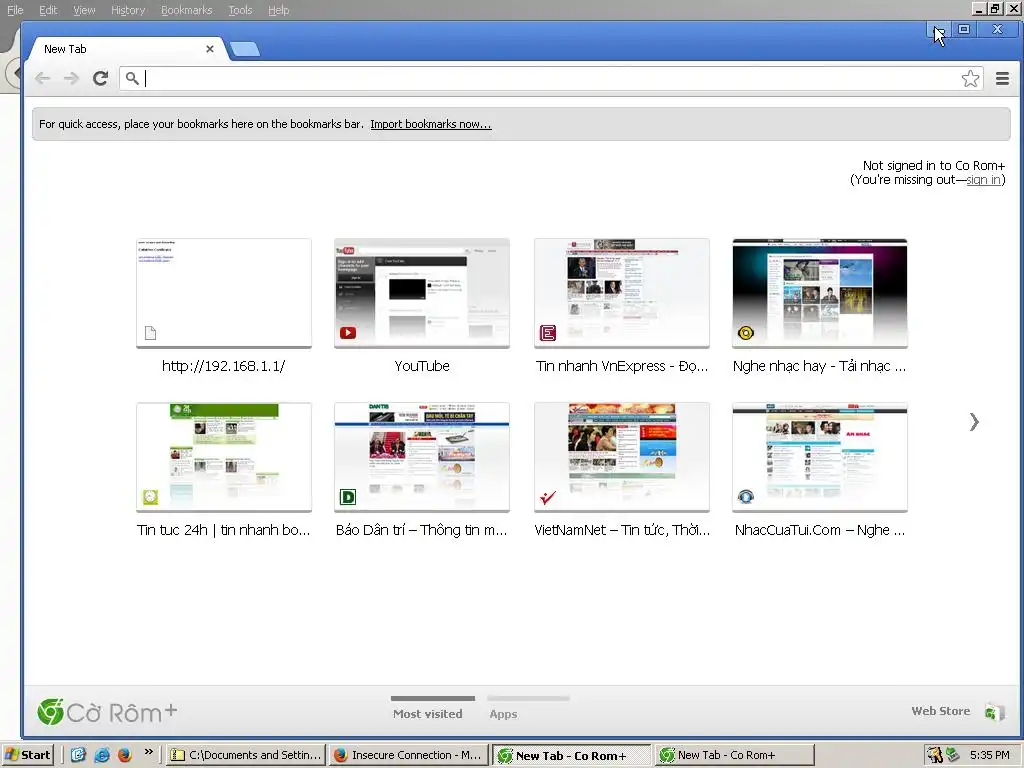Launch Firefox from quick launch bar
This screenshot has width=1024, height=768.
pos(124,755)
